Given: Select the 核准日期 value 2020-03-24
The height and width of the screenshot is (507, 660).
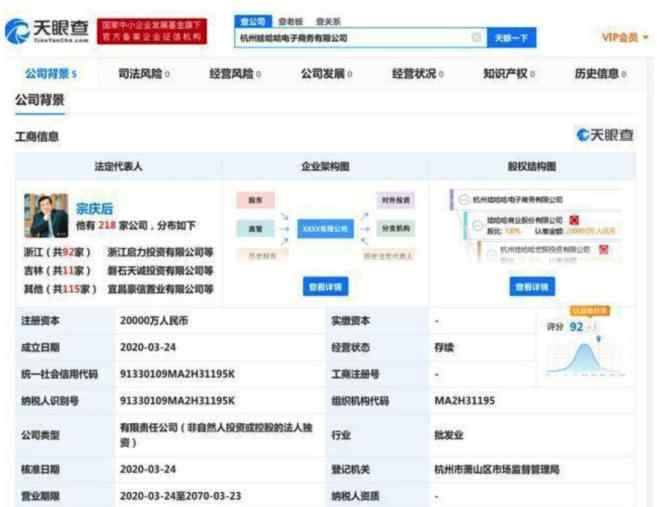Looking at the screenshot, I should [x=148, y=469].
